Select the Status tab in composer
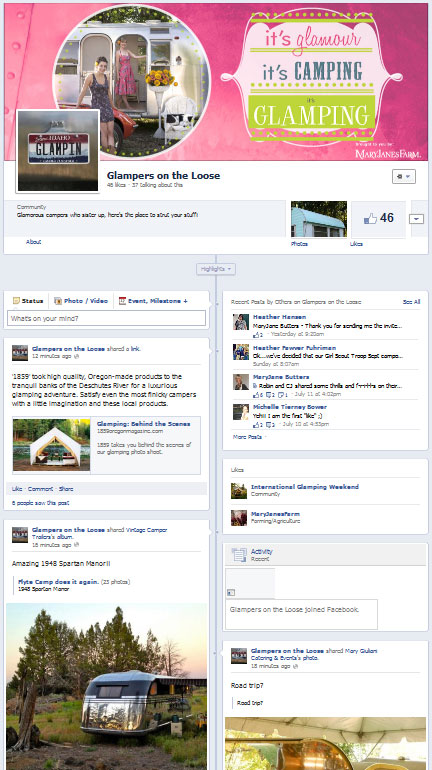432x770 pixels. tap(28, 301)
